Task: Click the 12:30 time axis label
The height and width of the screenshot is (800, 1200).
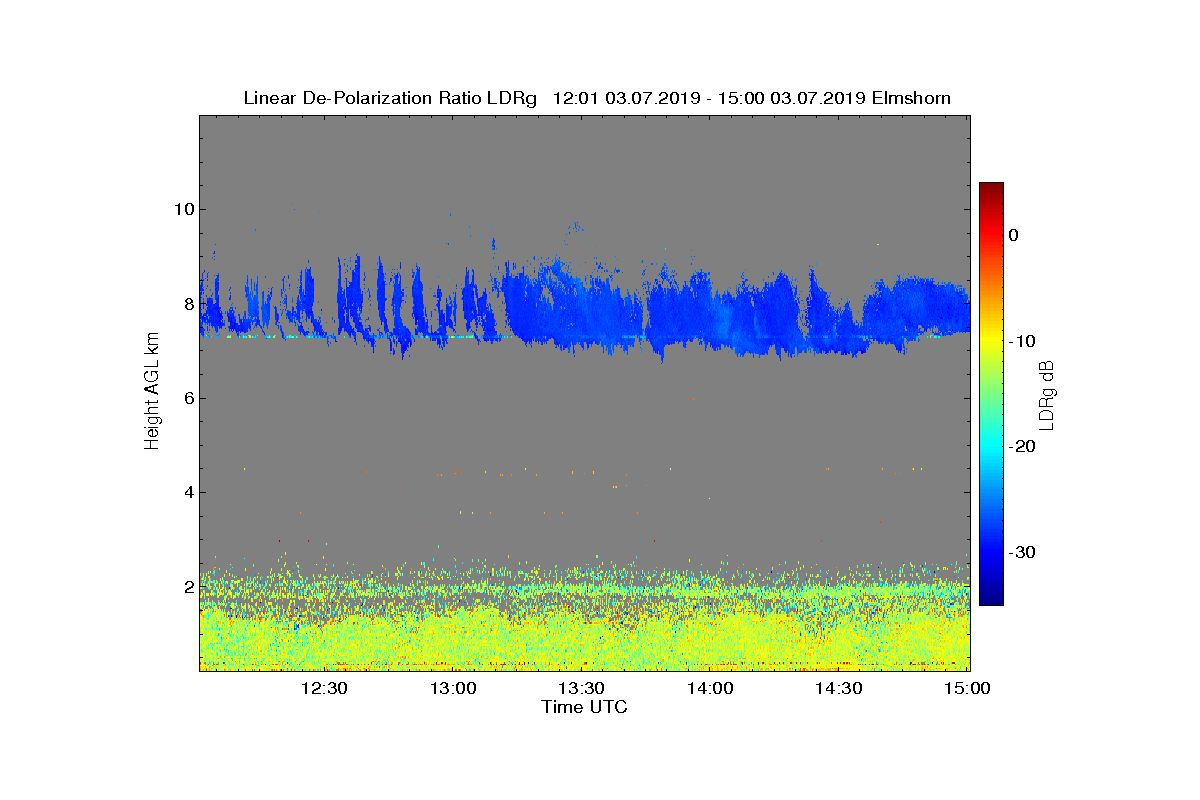Action: 324,689
